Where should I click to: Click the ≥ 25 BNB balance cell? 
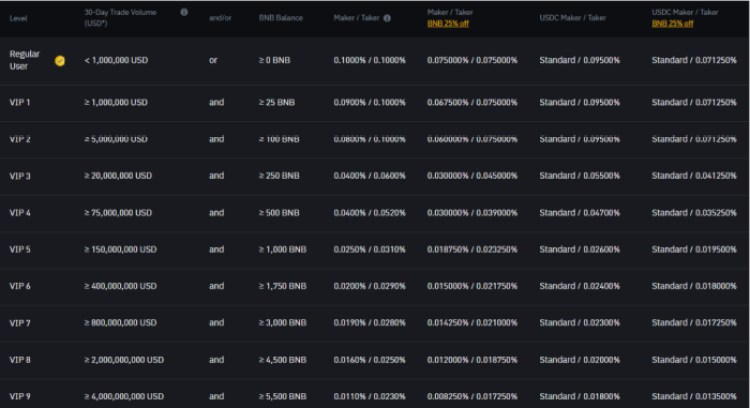point(277,102)
